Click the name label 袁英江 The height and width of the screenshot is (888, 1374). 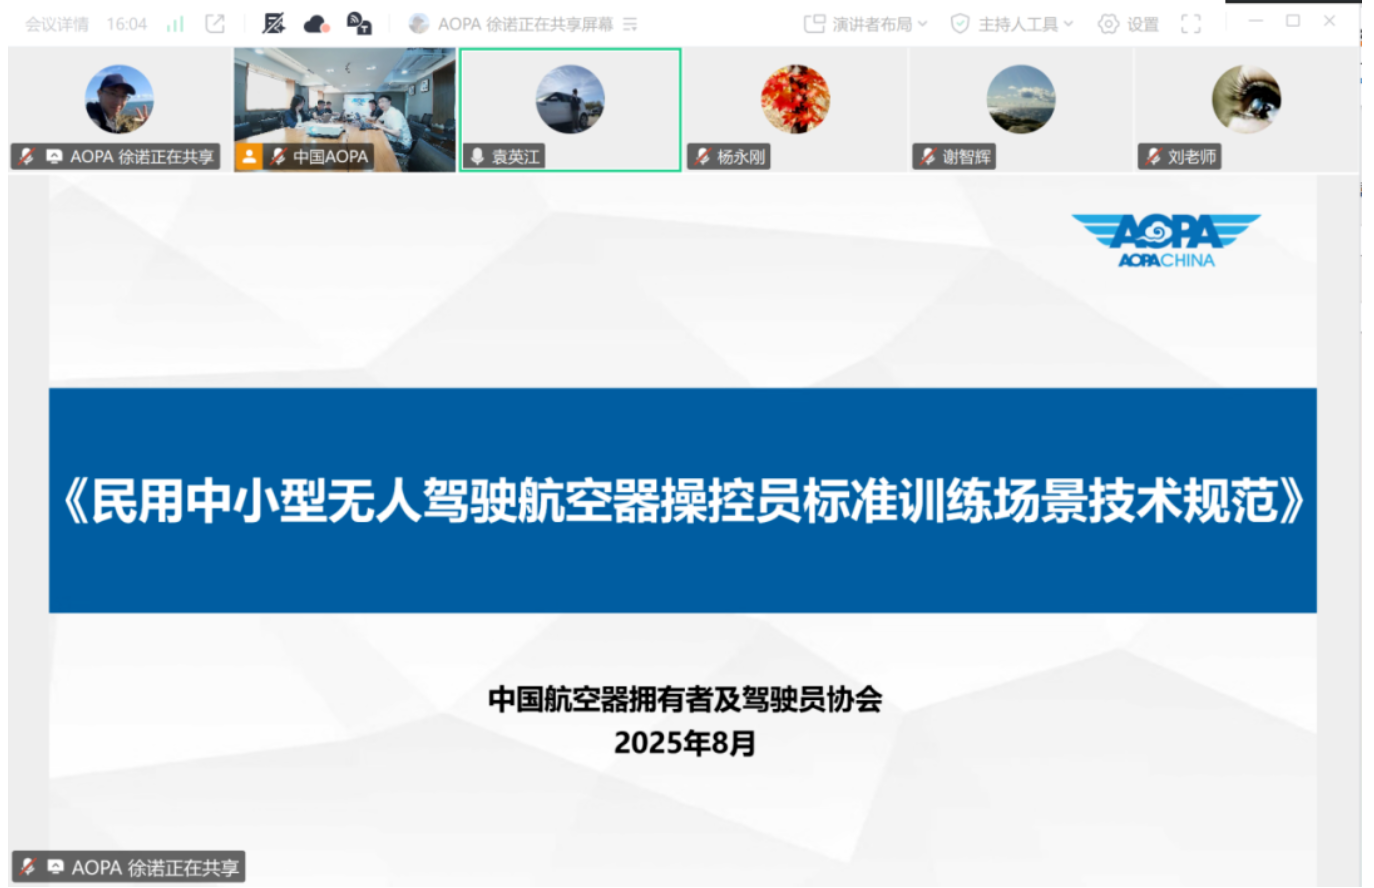515,157
